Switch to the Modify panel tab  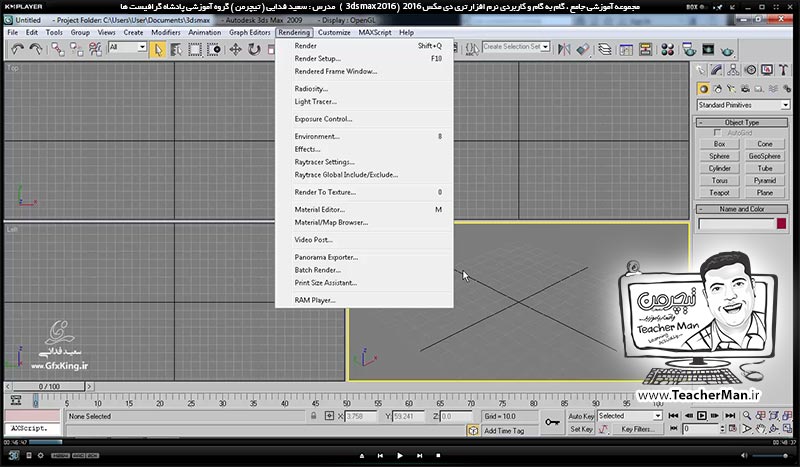717,70
